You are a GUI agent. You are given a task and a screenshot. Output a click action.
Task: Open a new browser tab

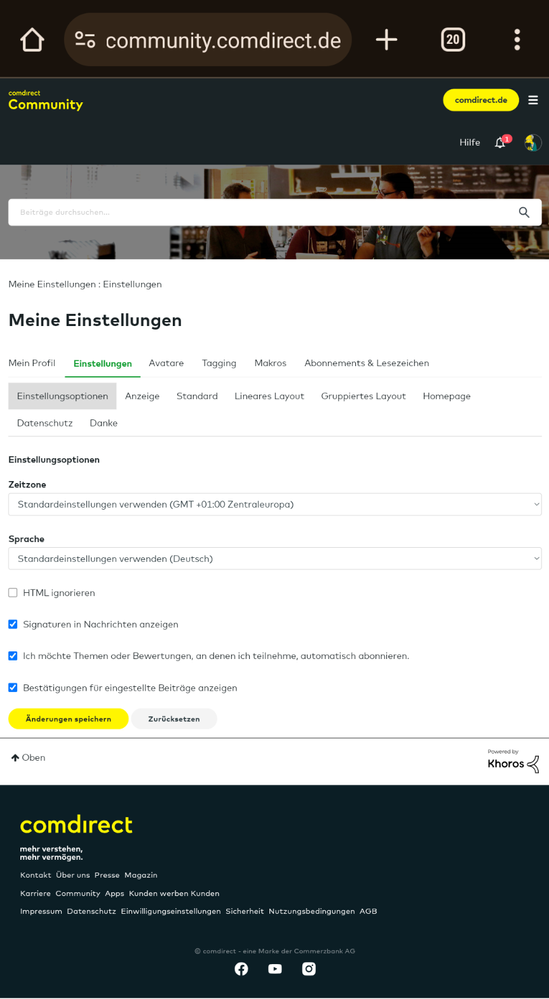(x=386, y=40)
